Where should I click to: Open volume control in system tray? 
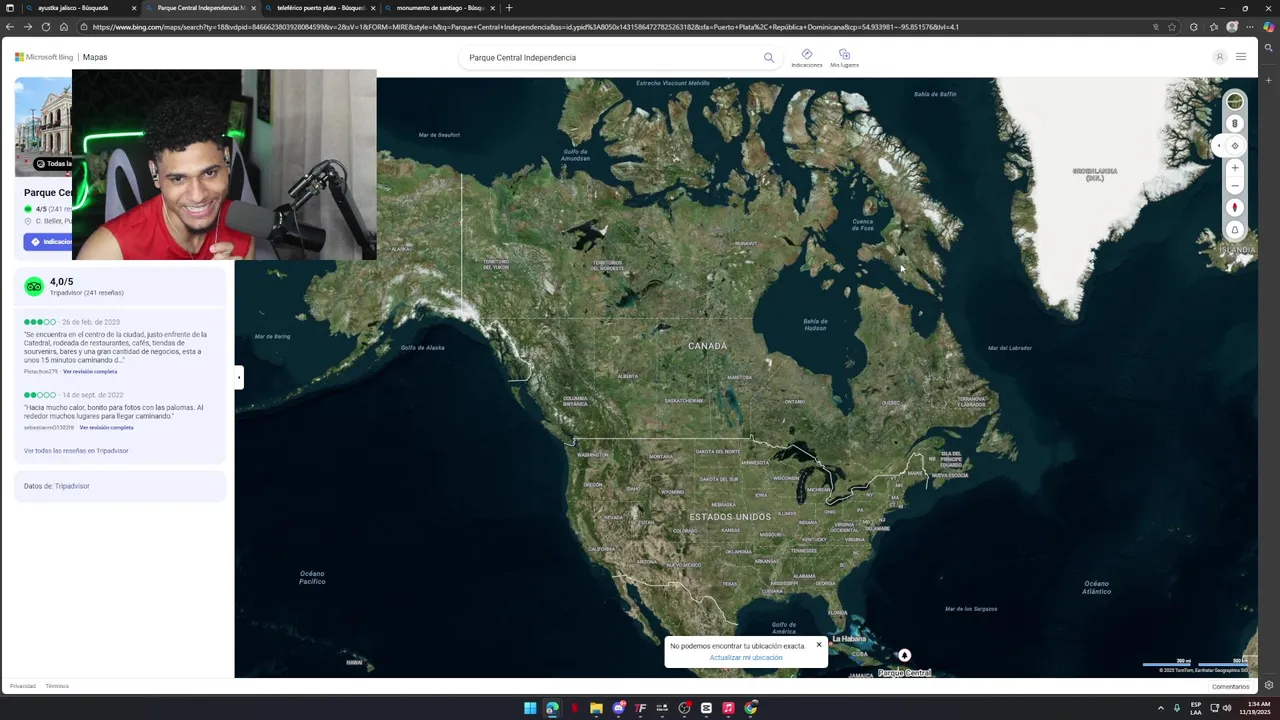coord(1227,708)
